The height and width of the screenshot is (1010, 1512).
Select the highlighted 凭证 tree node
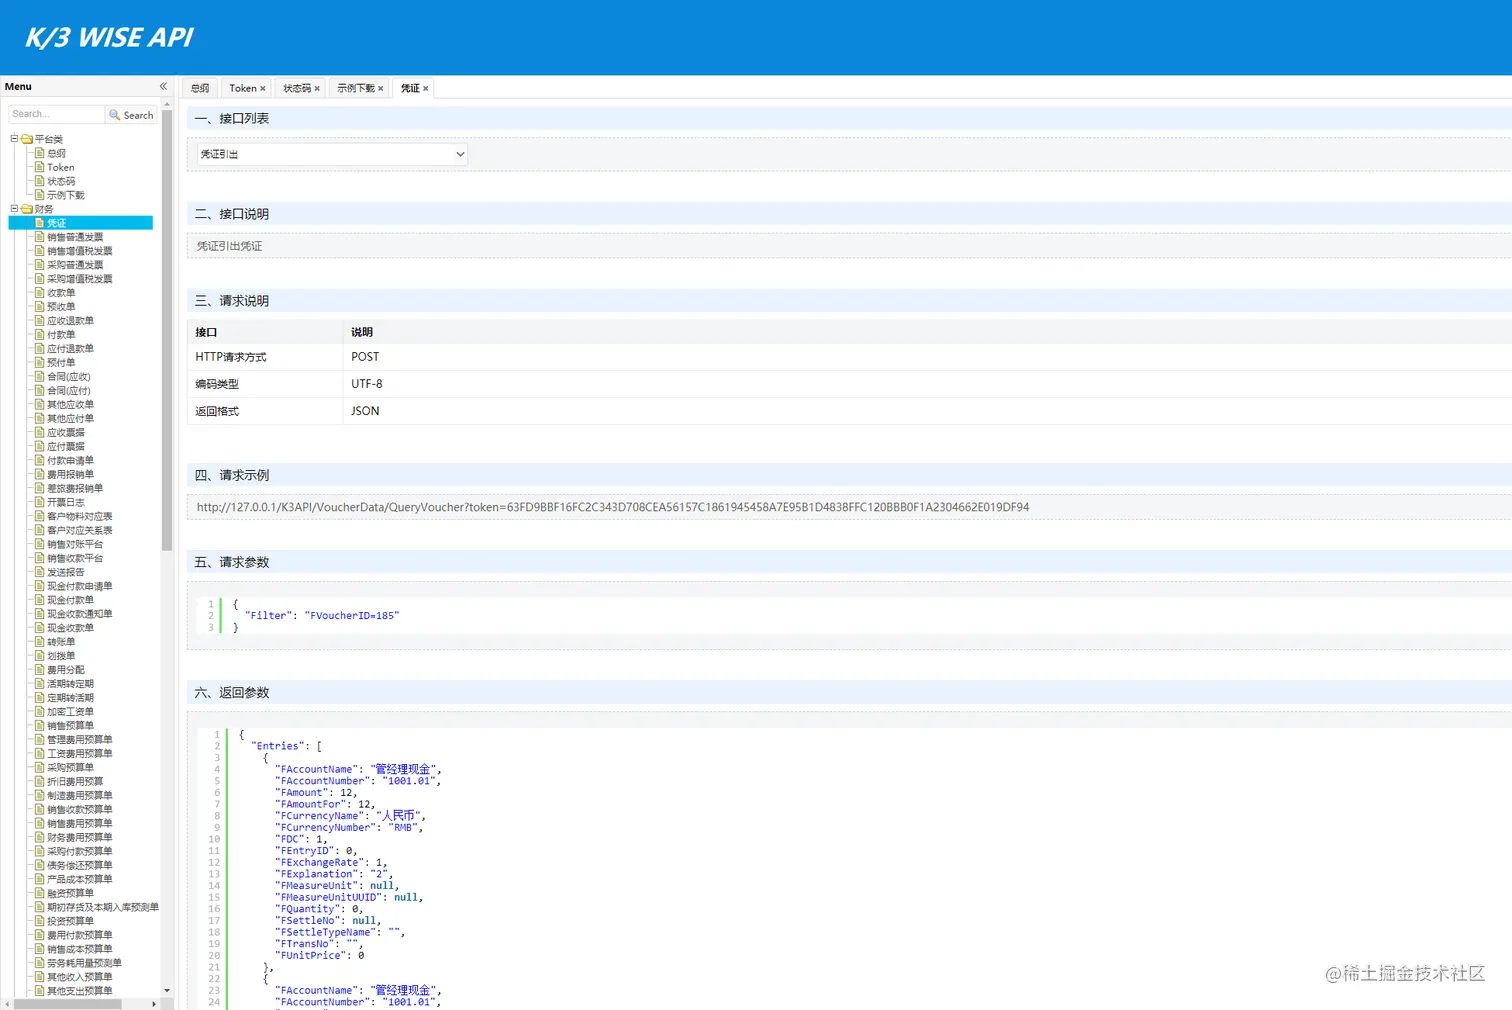click(x=81, y=223)
